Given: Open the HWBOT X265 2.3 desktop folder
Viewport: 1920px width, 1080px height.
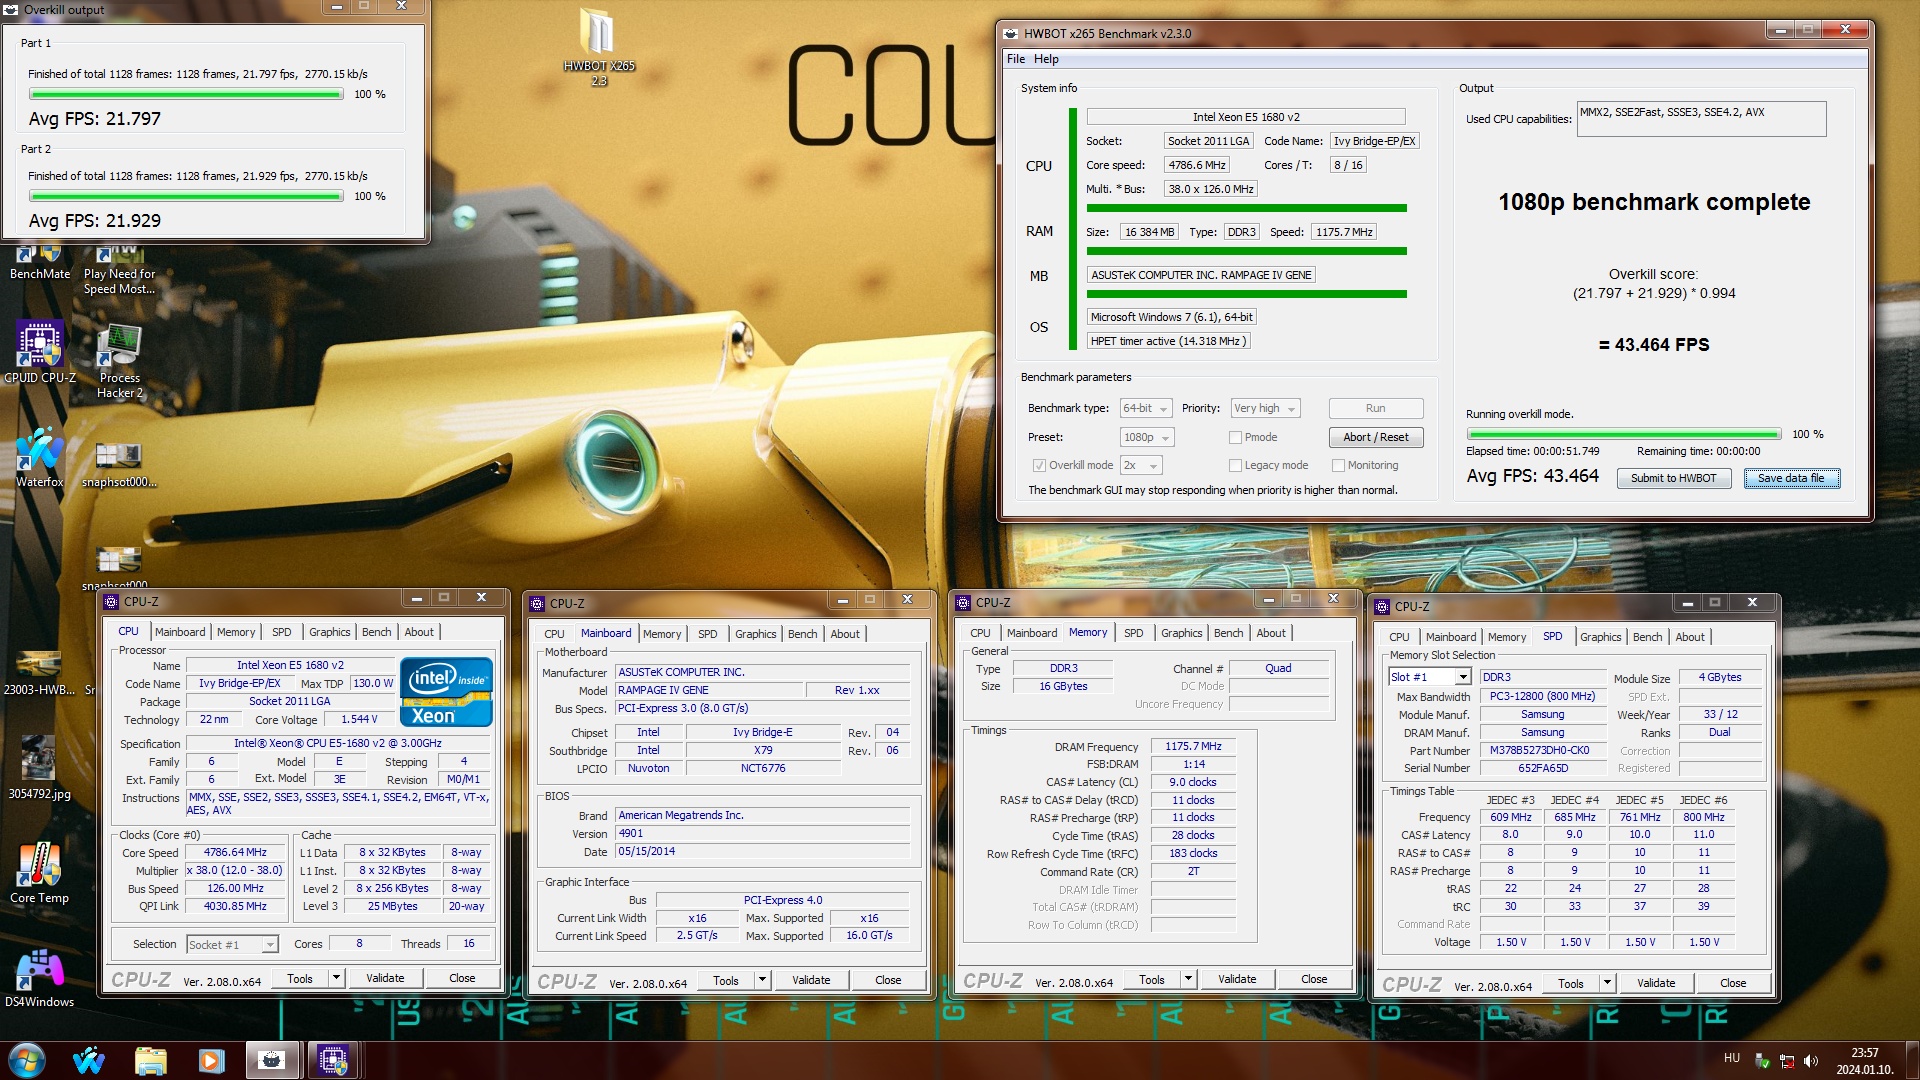Looking at the screenshot, I should pyautogui.click(x=599, y=45).
